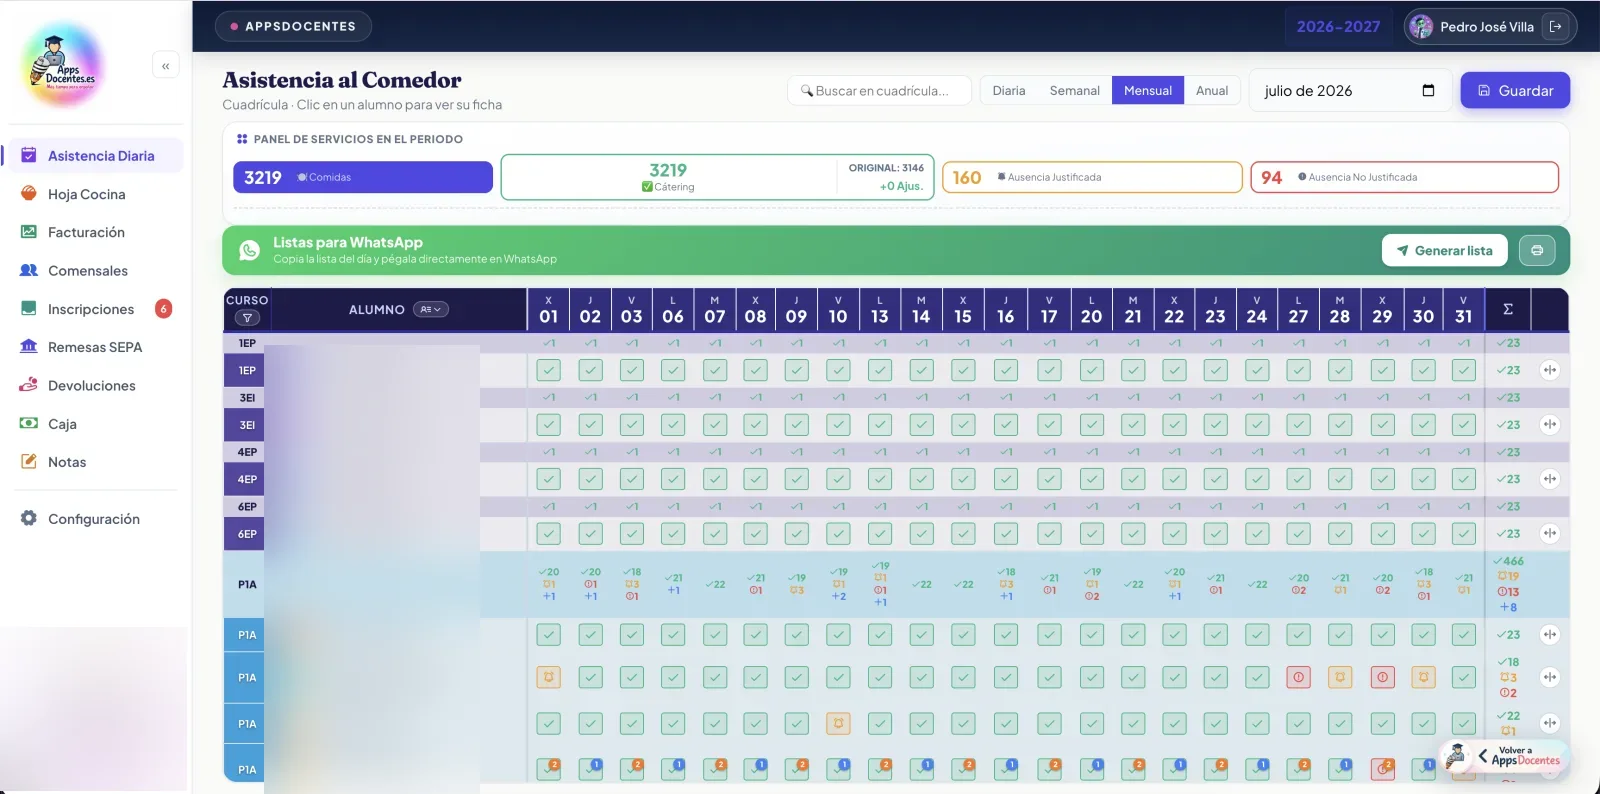Click the 160 Ausencia Justificada card
This screenshot has width=1600, height=794.
click(1092, 177)
